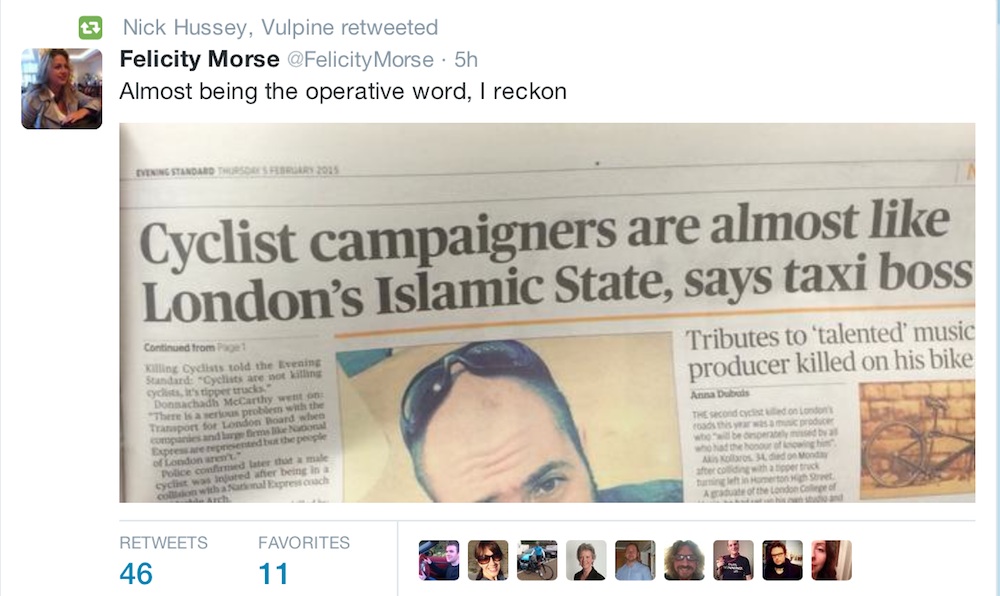Click the green retweet icon
This screenshot has width=1000, height=596.
(x=90, y=27)
